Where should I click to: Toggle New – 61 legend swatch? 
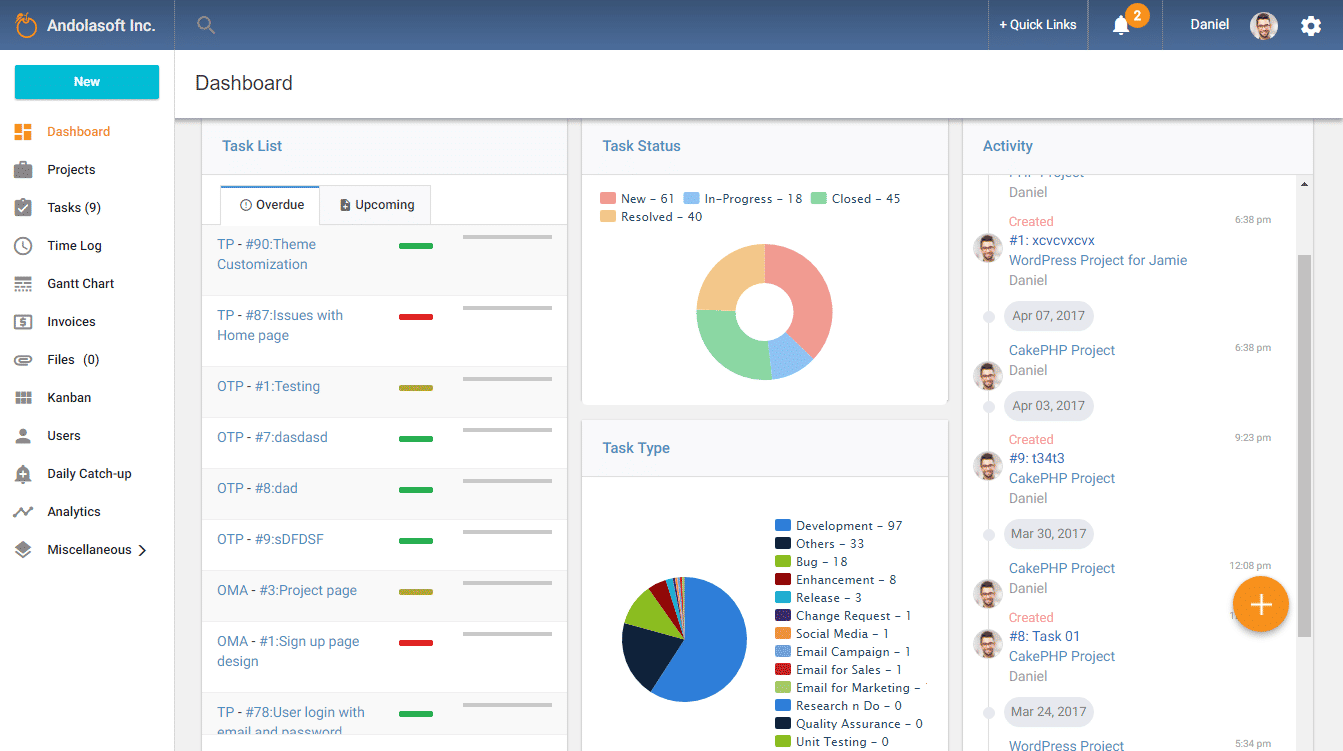click(x=608, y=199)
